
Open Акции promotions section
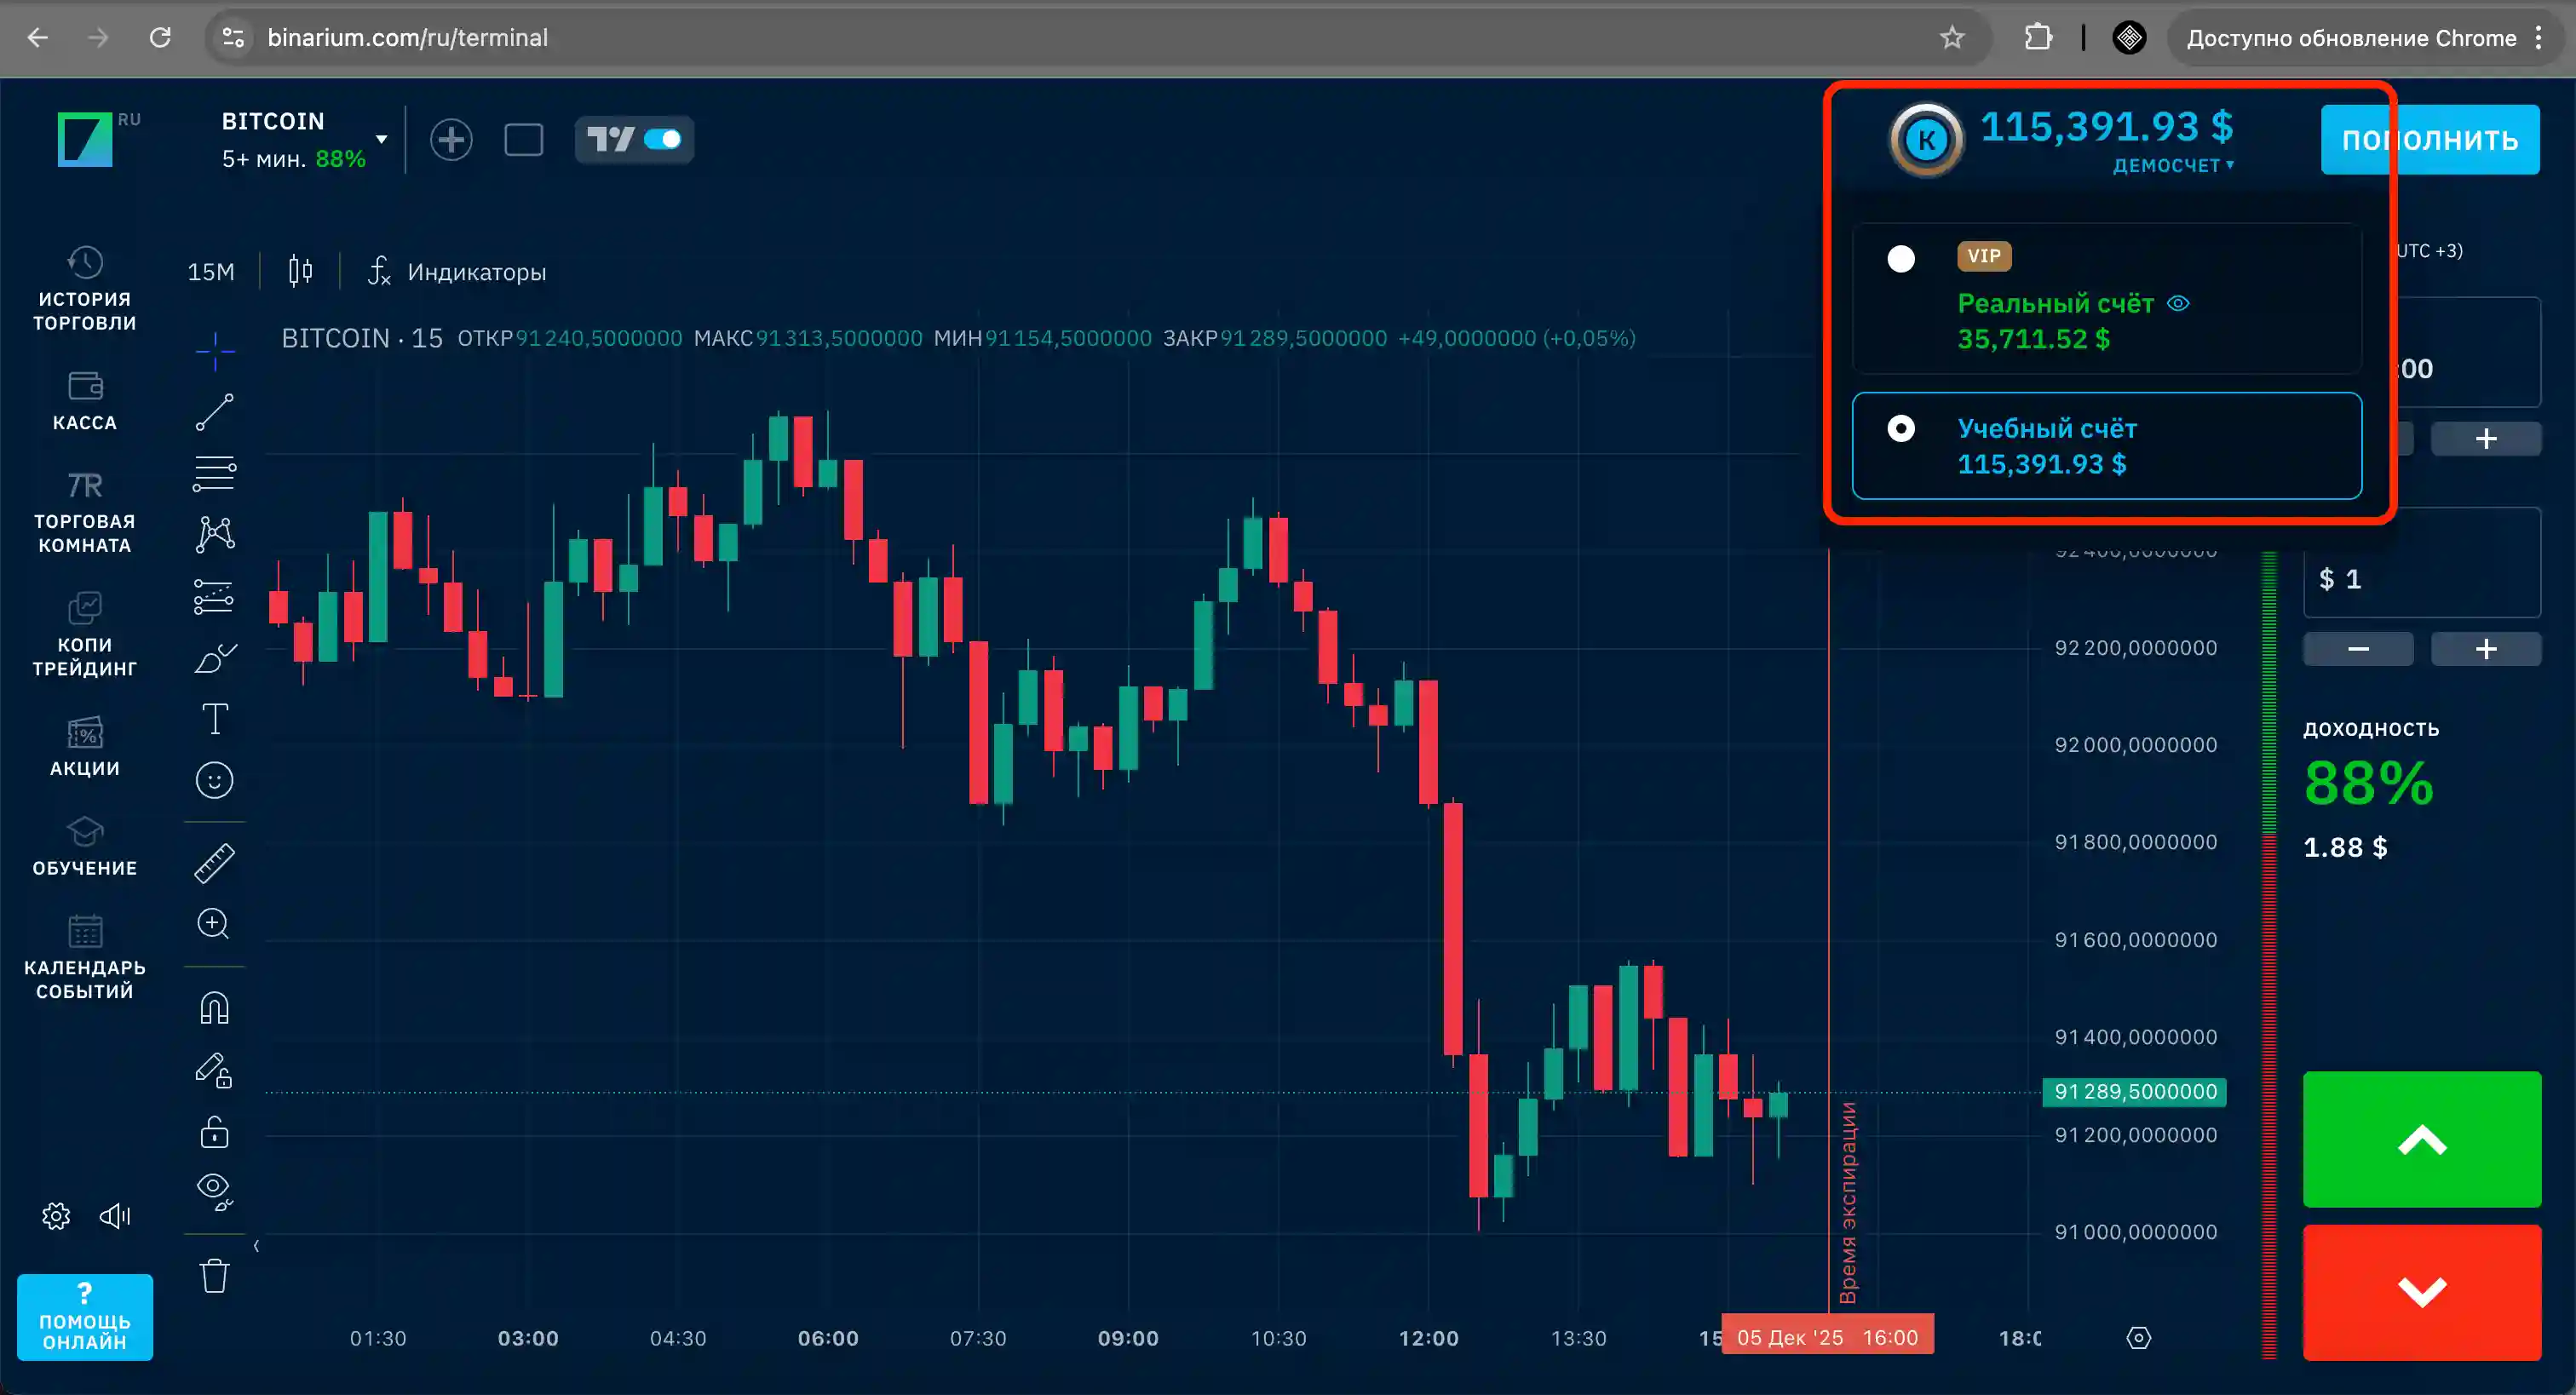coord(85,746)
